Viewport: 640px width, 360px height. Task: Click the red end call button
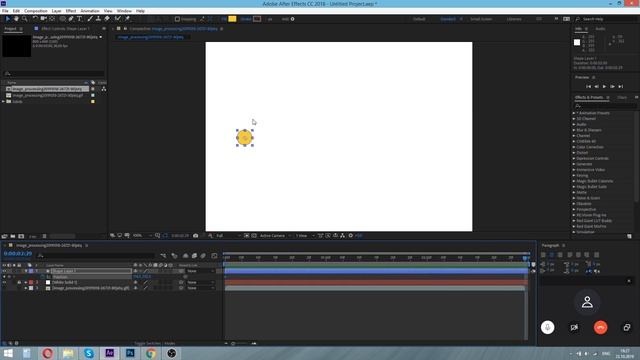600,327
